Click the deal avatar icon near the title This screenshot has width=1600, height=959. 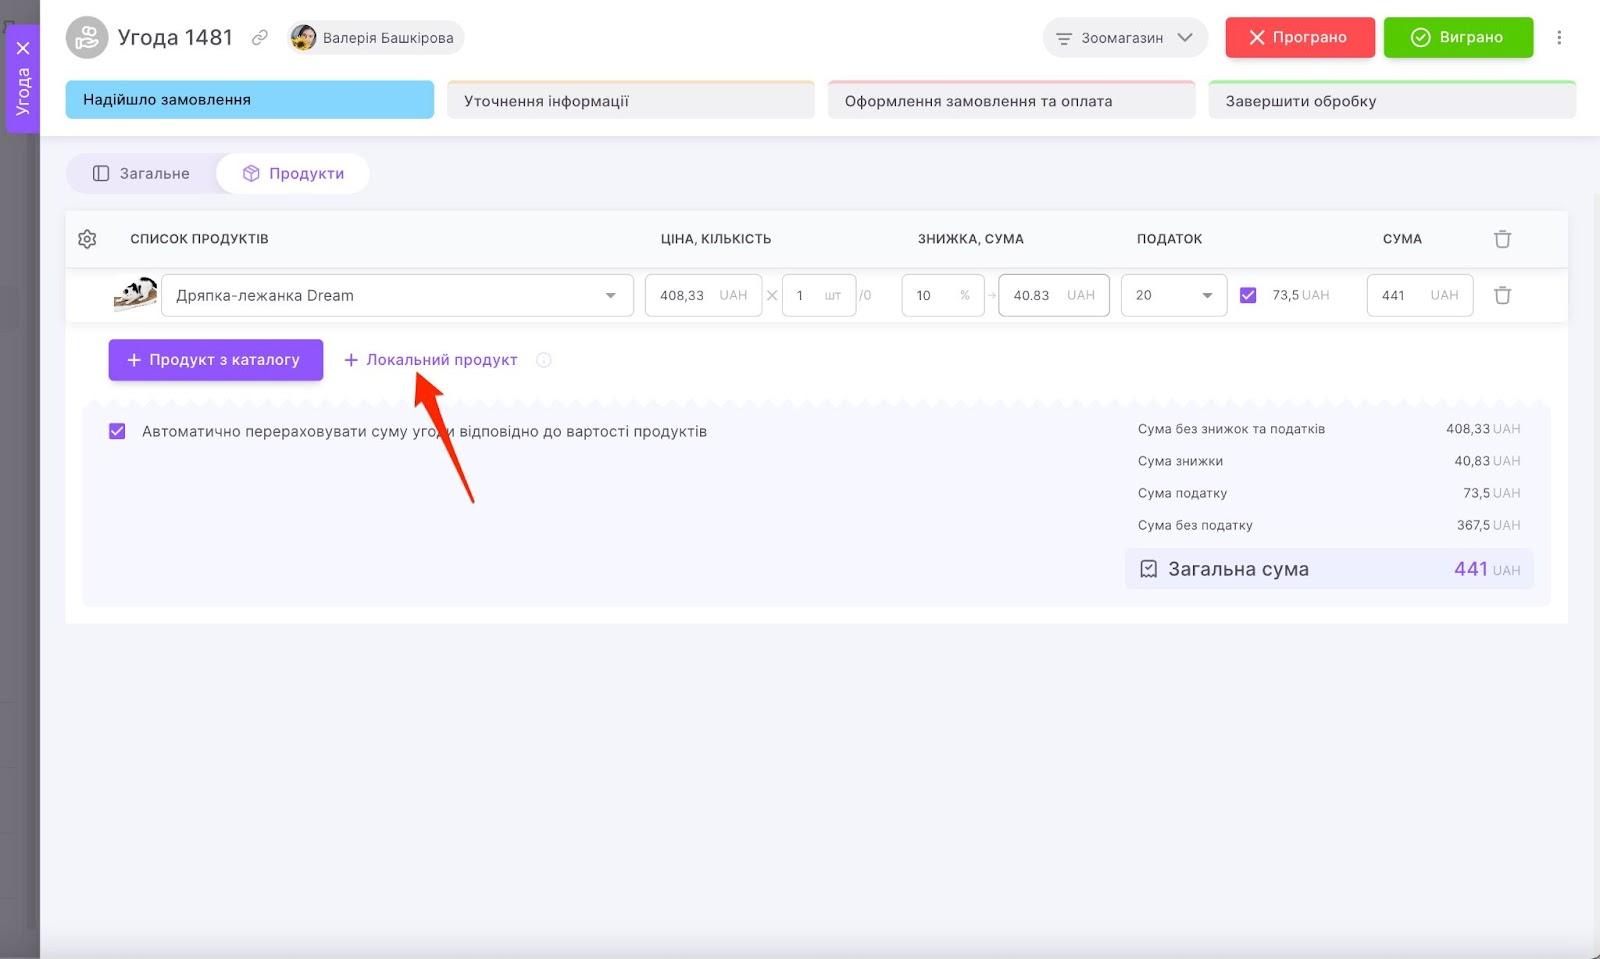(87, 38)
